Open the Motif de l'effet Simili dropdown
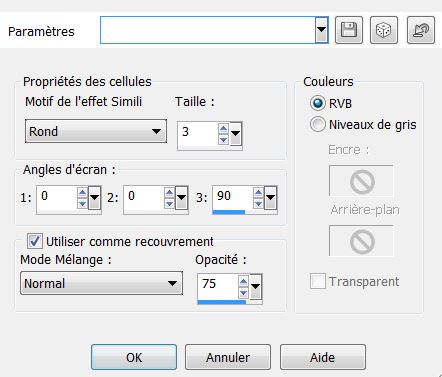This screenshot has height=377, width=442. (96, 131)
